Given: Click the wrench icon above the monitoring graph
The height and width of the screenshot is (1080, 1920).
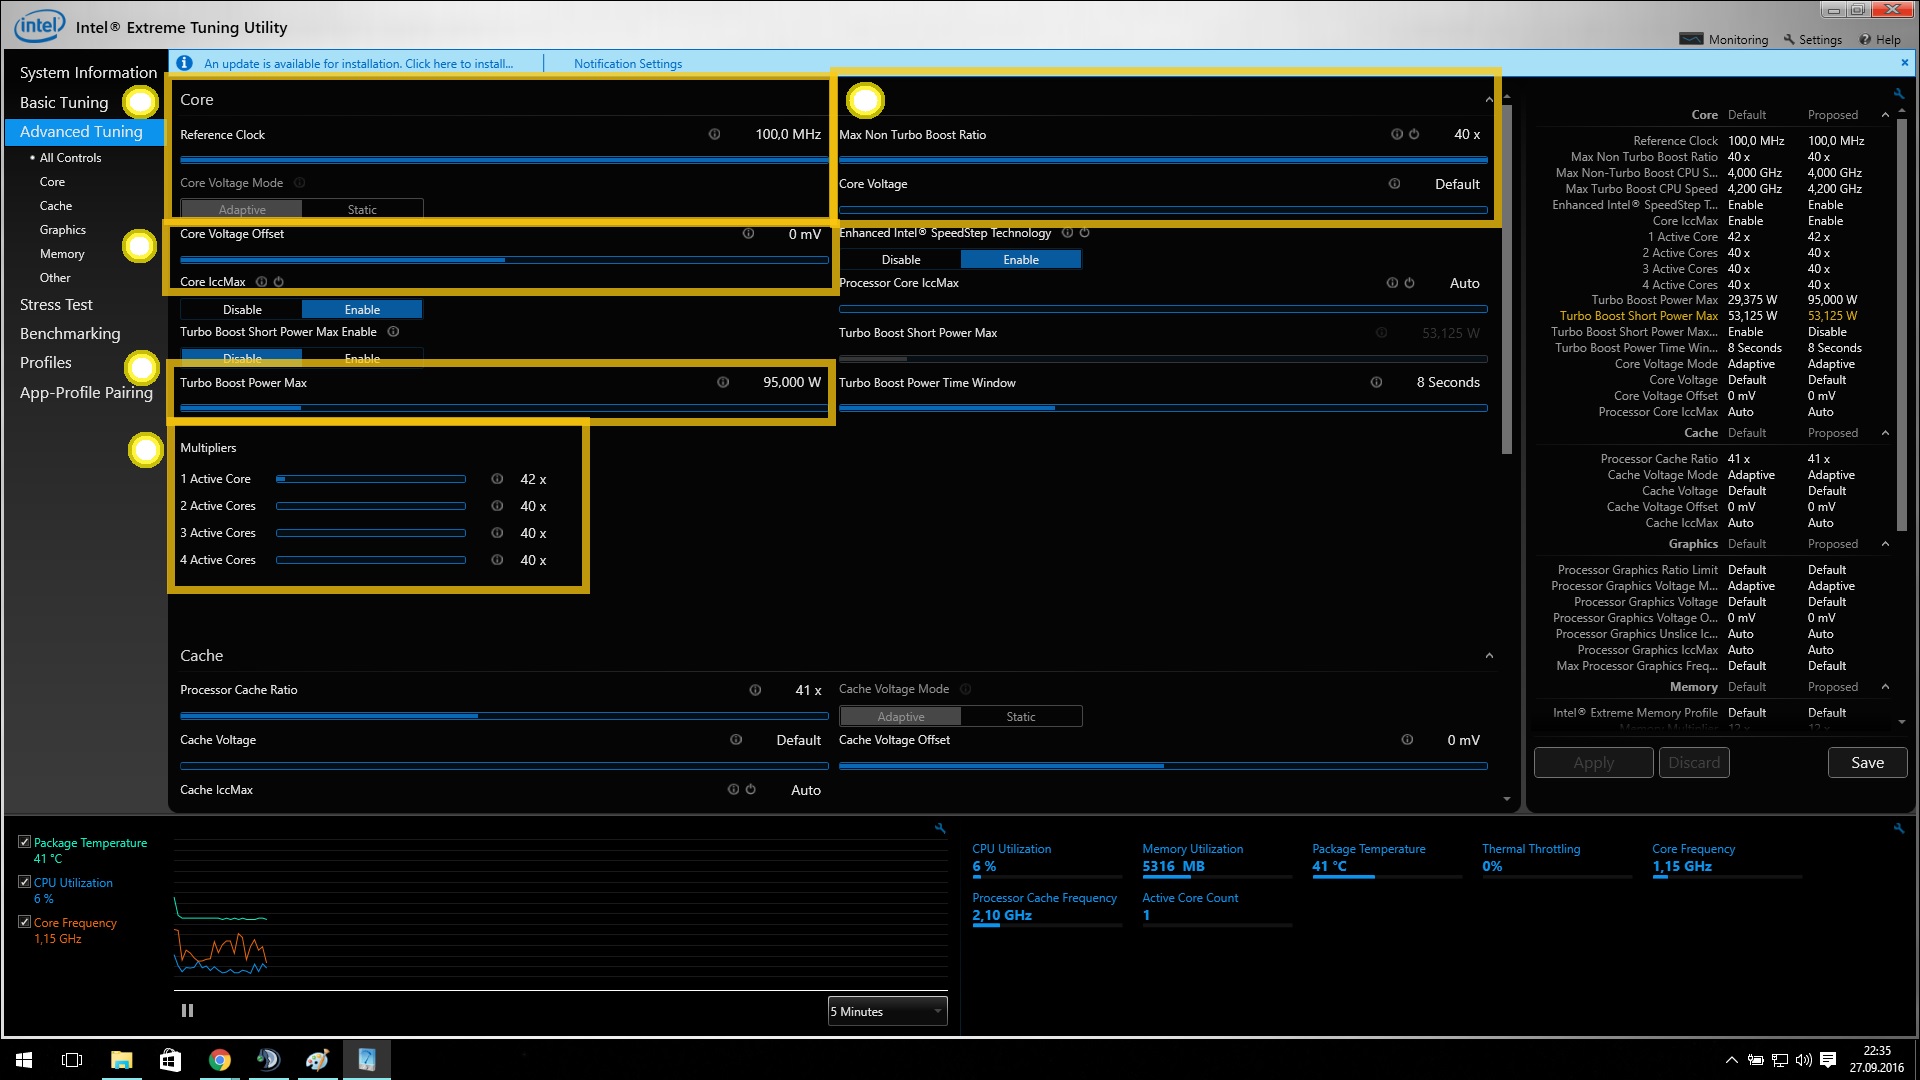Looking at the screenshot, I should [940, 828].
